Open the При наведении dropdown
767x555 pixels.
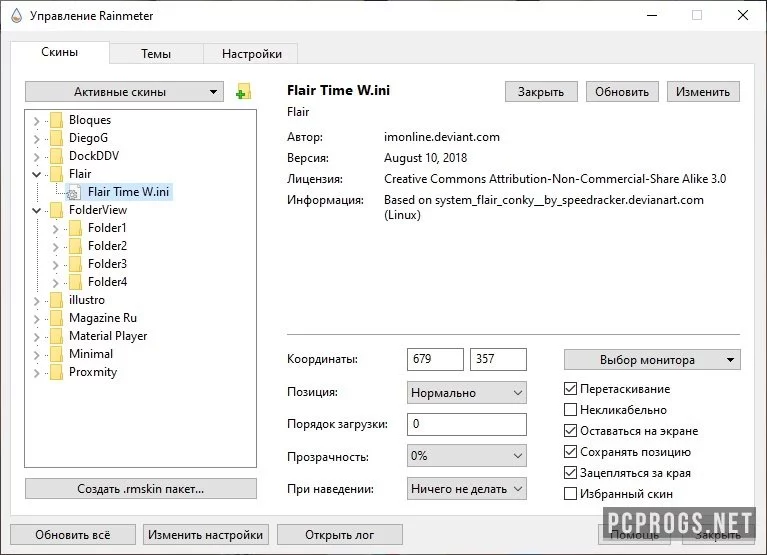click(x=467, y=488)
